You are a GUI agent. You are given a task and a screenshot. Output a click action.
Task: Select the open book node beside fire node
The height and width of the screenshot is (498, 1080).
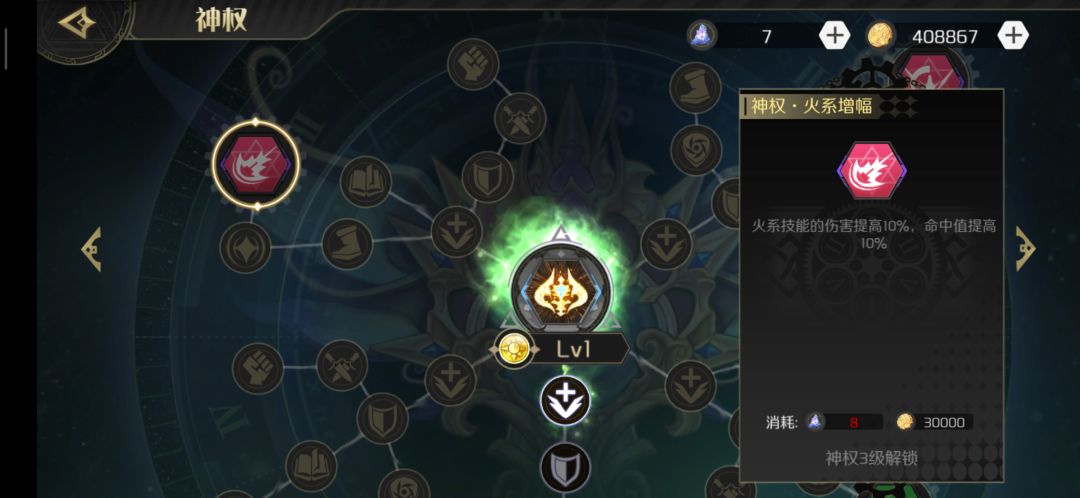pos(366,182)
